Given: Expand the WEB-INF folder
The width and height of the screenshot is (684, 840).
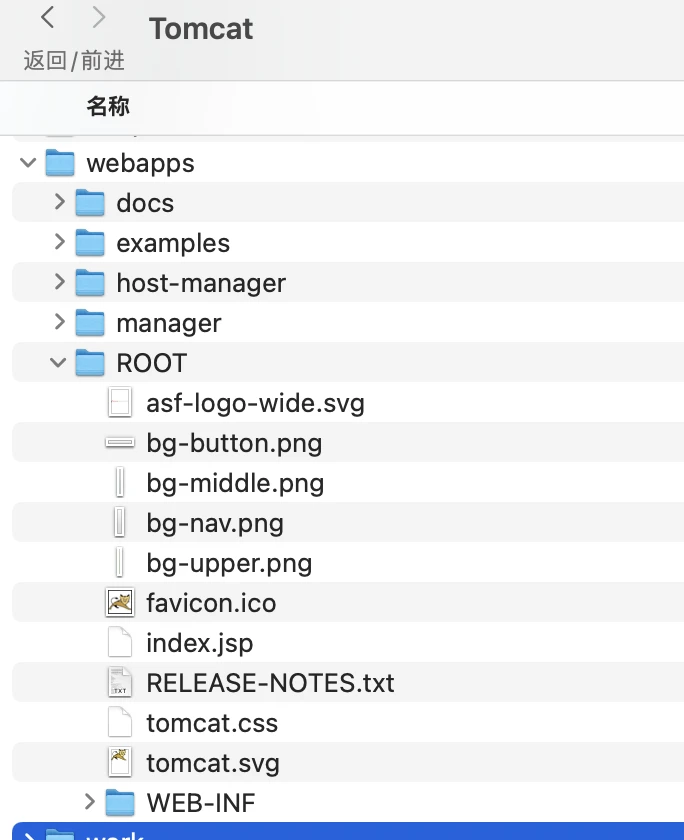Looking at the screenshot, I should pyautogui.click(x=89, y=802).
